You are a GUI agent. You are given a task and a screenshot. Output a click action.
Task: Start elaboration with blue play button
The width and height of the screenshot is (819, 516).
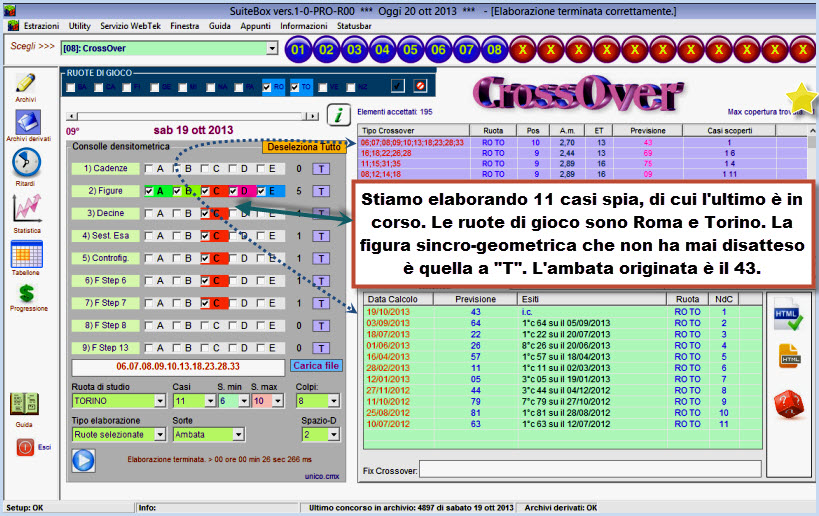click(83, 460)
